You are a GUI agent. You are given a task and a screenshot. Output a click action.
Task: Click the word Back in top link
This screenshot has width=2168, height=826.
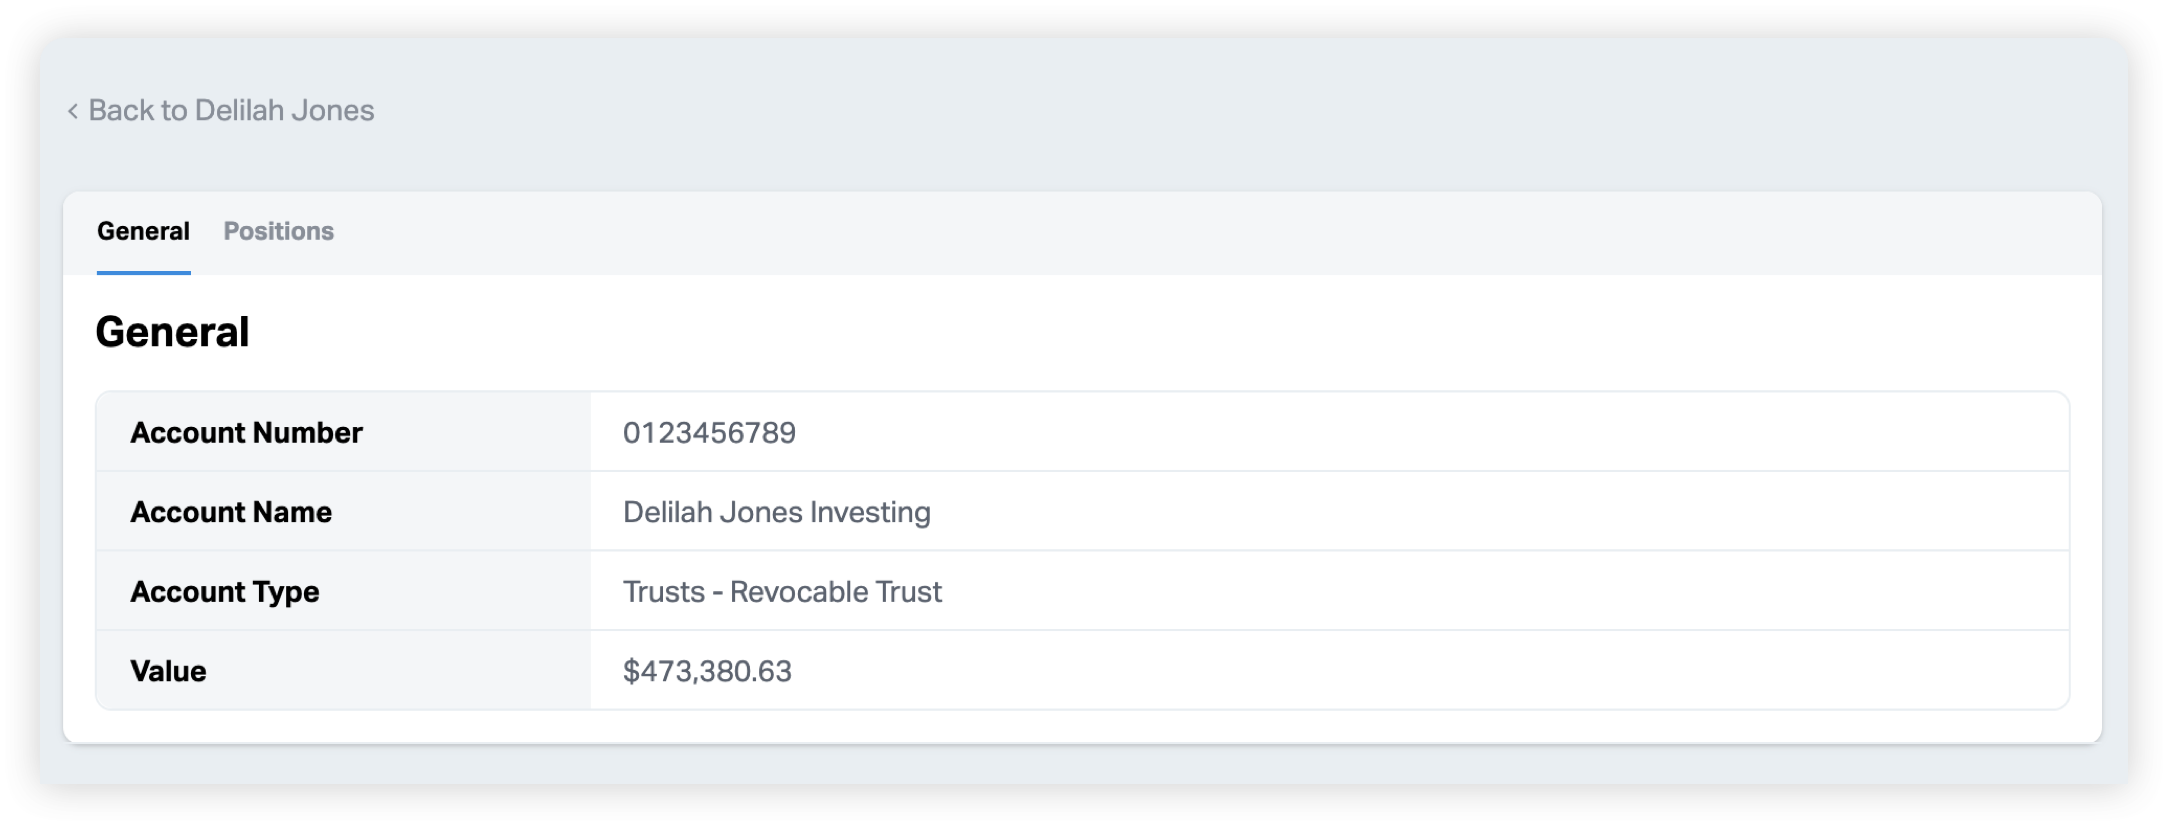[121, 110]
